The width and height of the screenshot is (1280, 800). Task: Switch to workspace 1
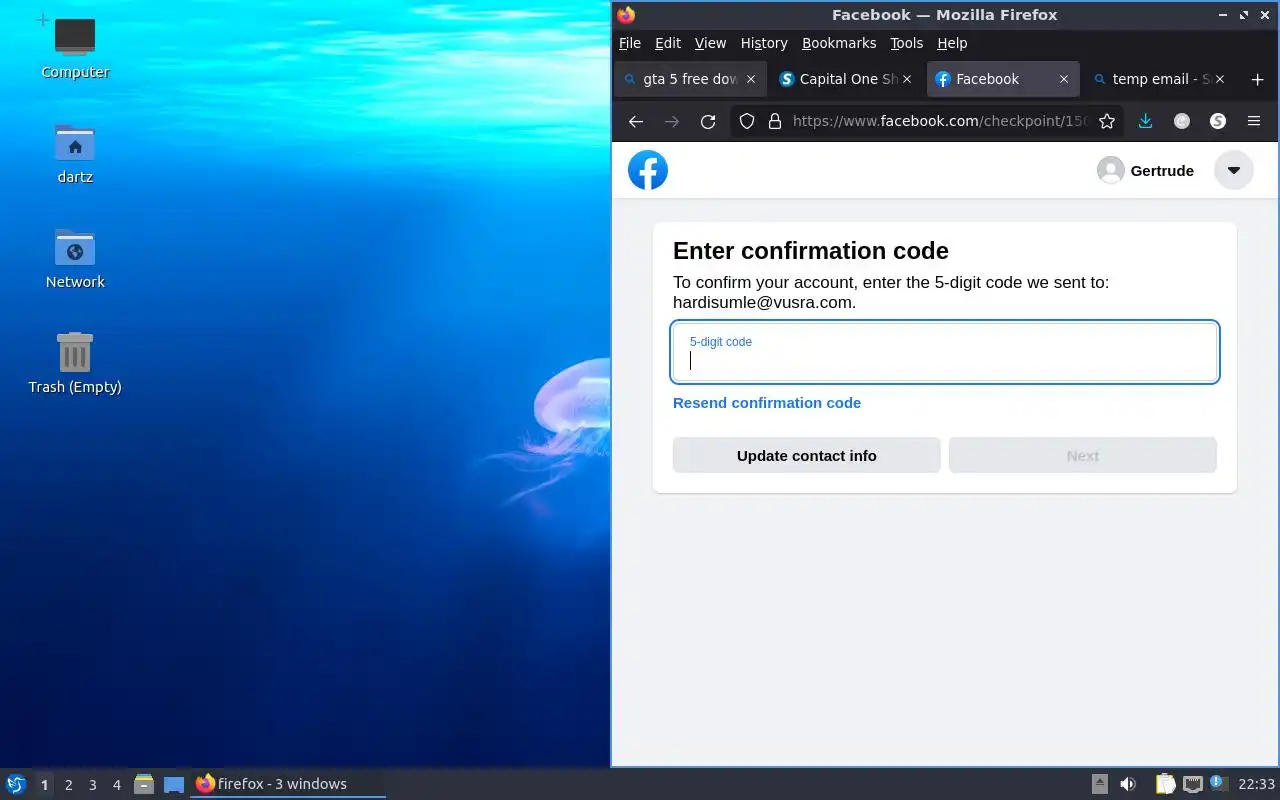[x=44, y=785]
